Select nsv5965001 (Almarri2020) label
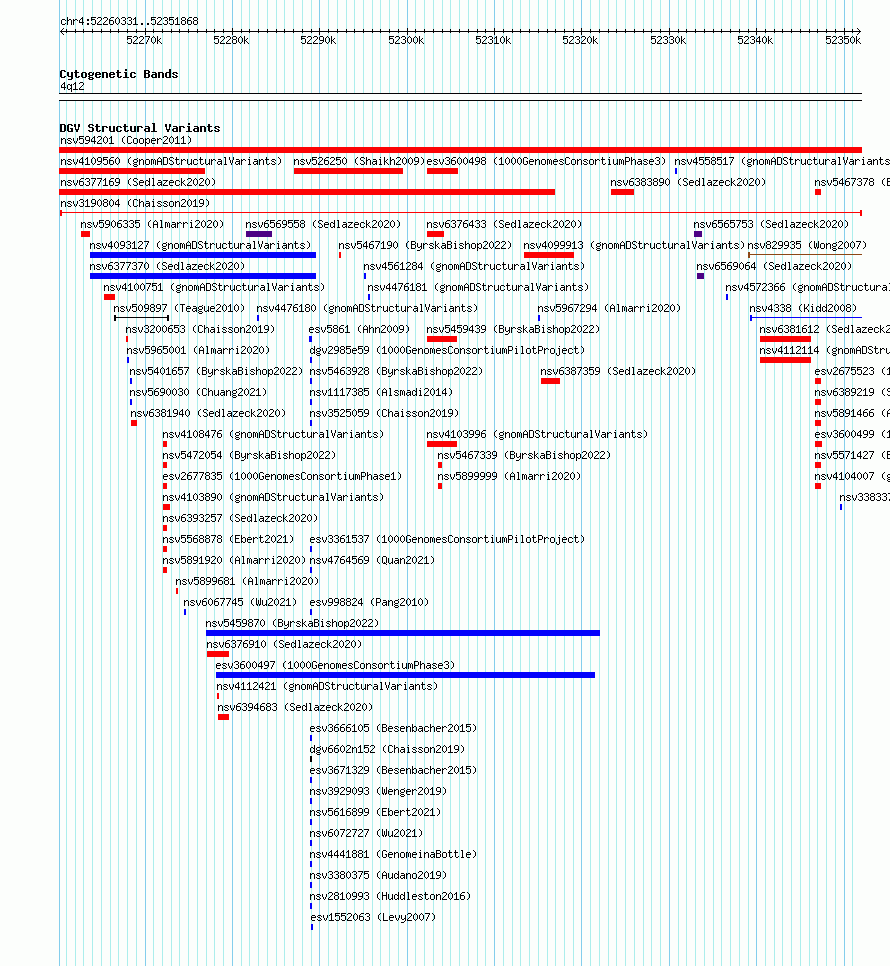 [x=198, y=350]
